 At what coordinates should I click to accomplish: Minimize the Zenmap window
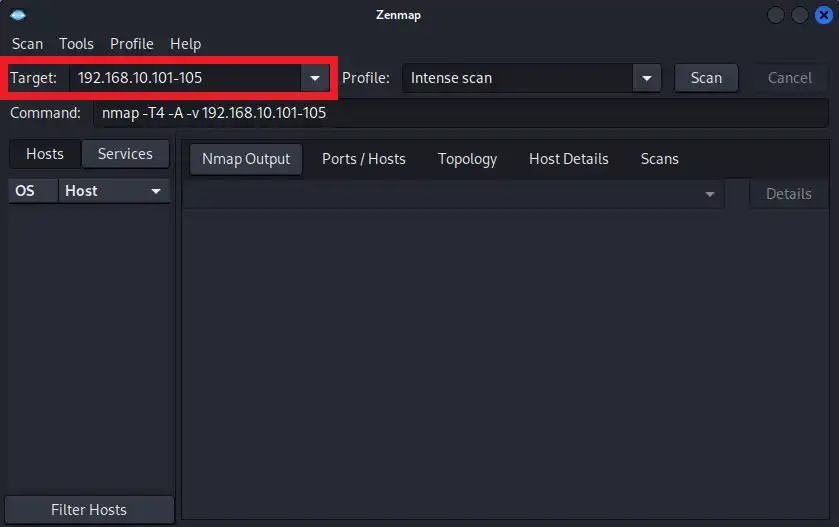click(x=776, y=15)
